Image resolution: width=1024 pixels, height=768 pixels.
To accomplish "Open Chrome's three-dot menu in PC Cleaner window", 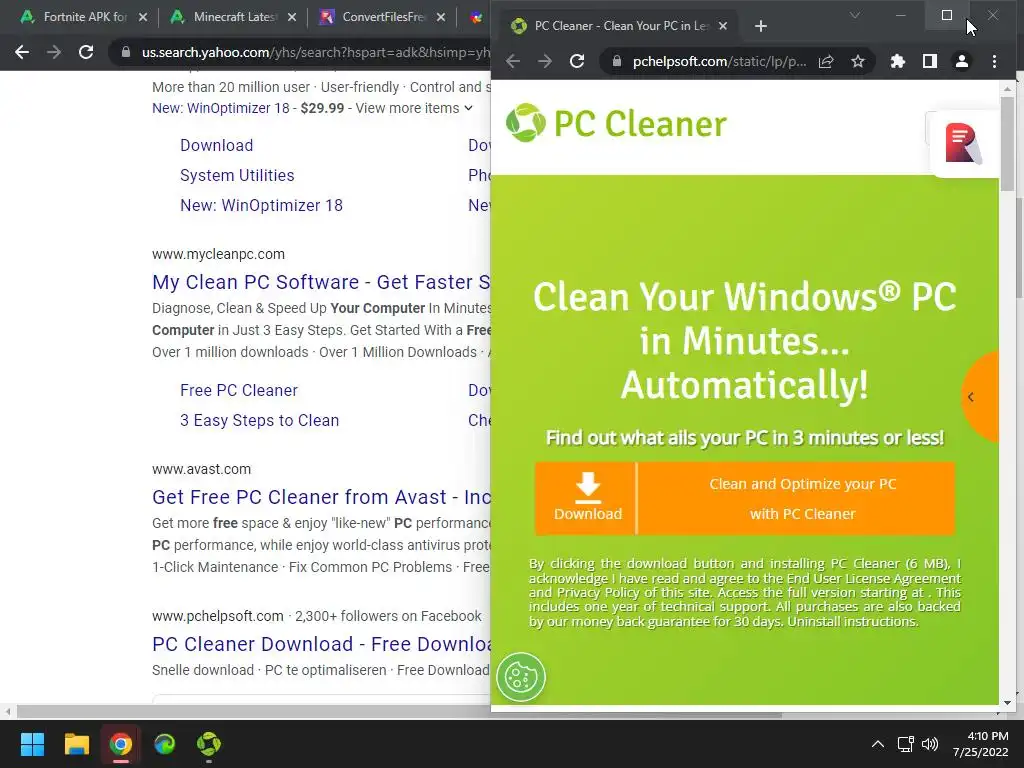I will (x=995, y=61).
